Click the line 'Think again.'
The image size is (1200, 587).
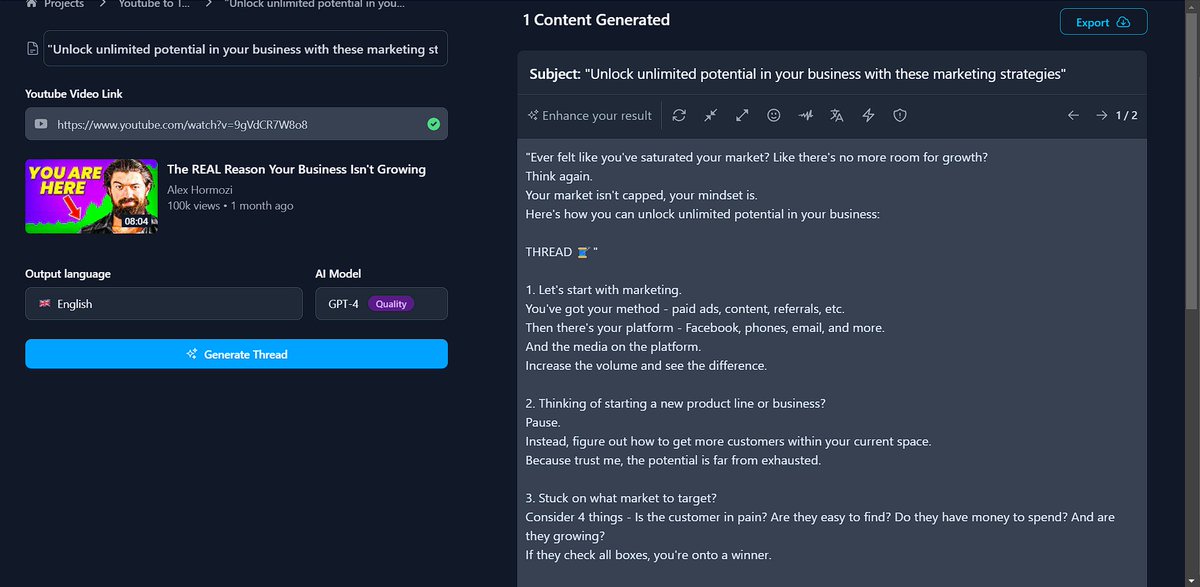(559, 176)
